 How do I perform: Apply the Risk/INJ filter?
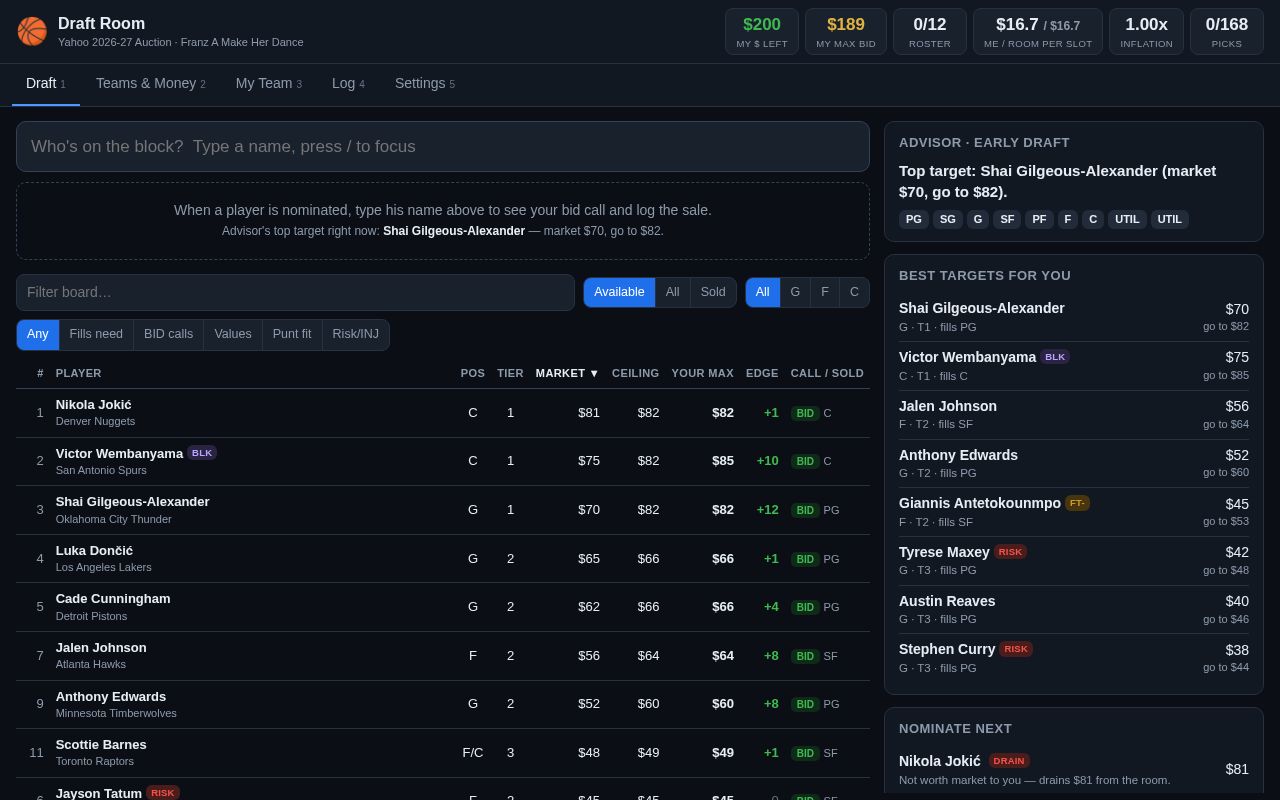356,334
